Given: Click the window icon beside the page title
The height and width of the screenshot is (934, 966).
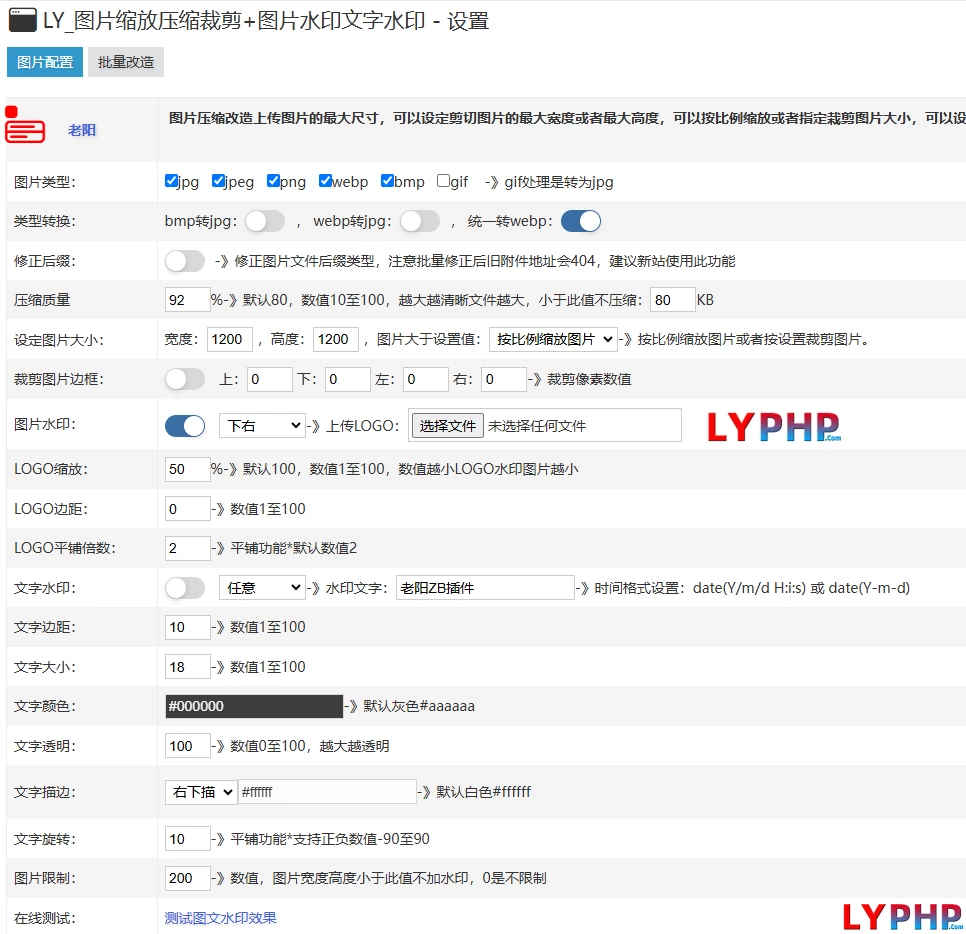Looking at the screenshot, I should 22,20.
